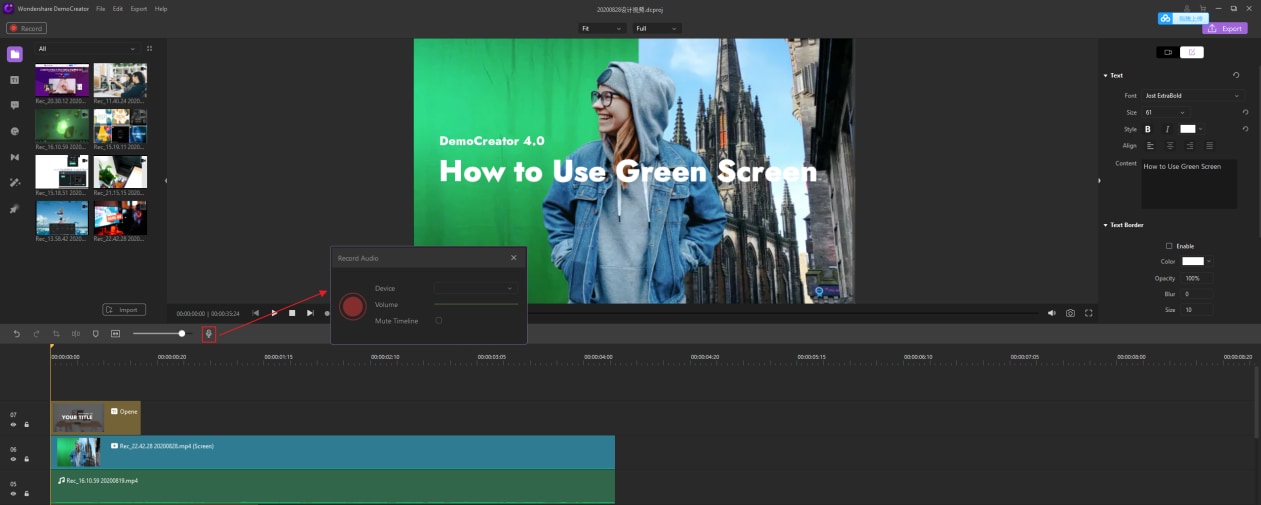Open the preview Full quality dropdown
Viewport: 1261px width, 505px height.
point(657,28)
